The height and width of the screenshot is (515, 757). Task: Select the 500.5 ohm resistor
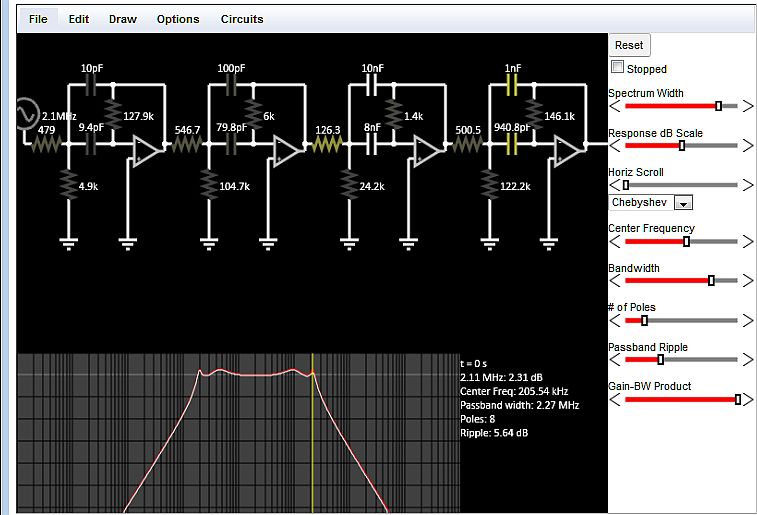[467, 144]
